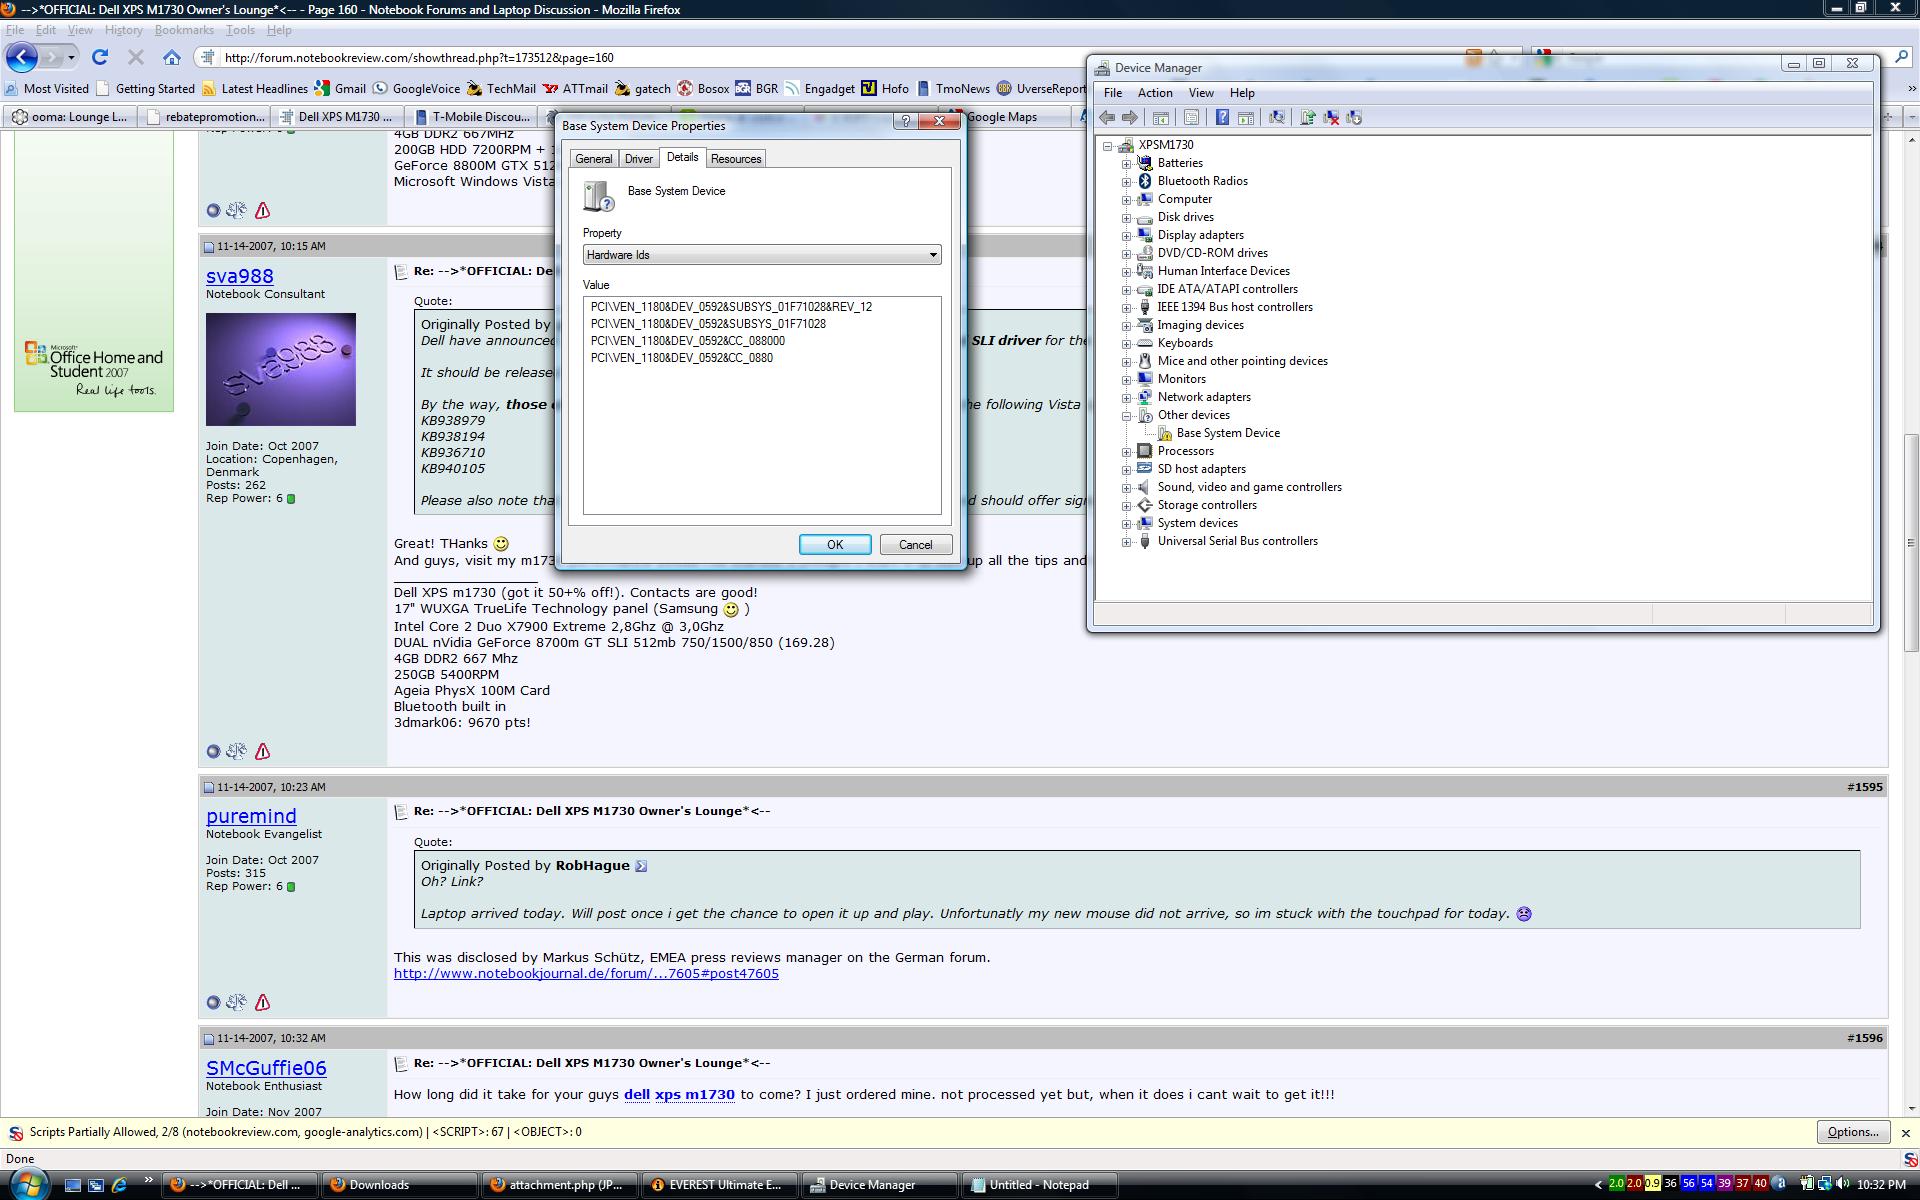This screenshot has width=1920, height=1200.
Task: Click the Gmail bookmark
Action: pyautogui.click(x=340, y=89)
